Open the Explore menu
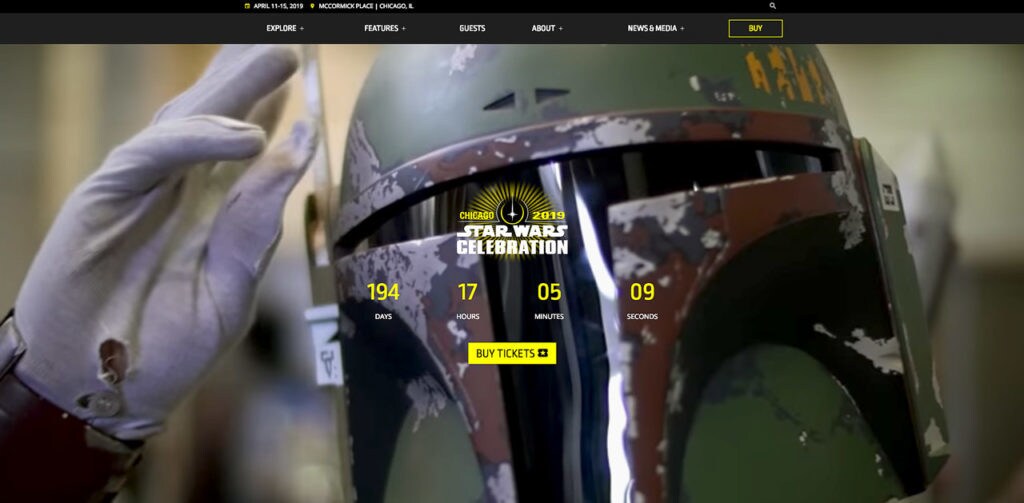 click(x=281, y=28)
